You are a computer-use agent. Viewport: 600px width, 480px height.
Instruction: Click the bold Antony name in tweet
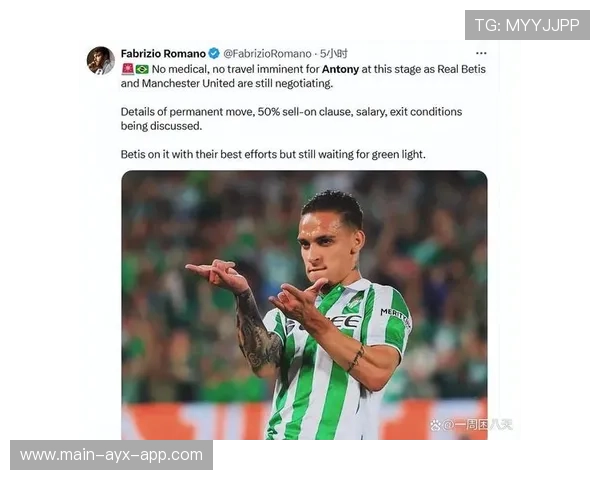click(340, 69)
